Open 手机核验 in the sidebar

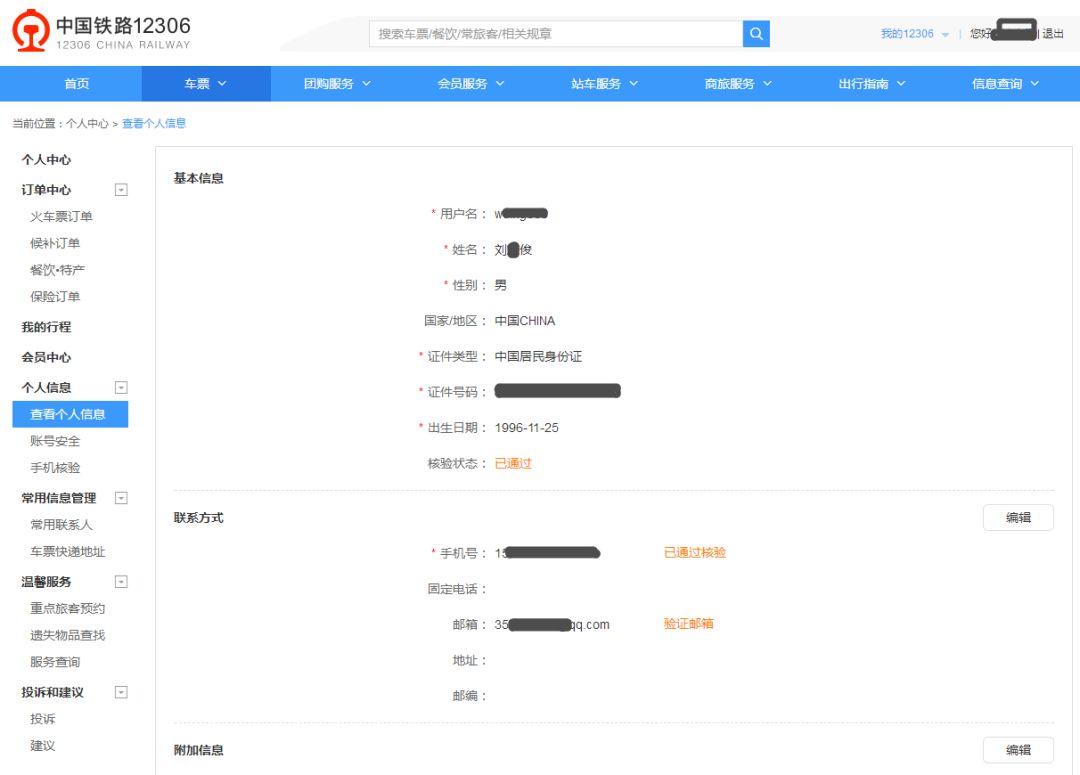coord(55,468)
